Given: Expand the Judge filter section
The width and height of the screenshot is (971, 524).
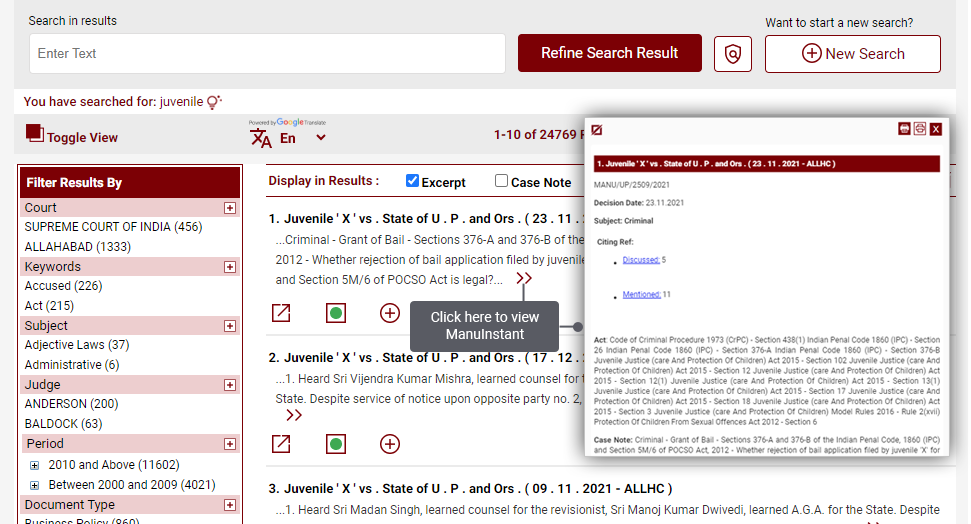Looking at the screenshot, I should tap(230, 385).
